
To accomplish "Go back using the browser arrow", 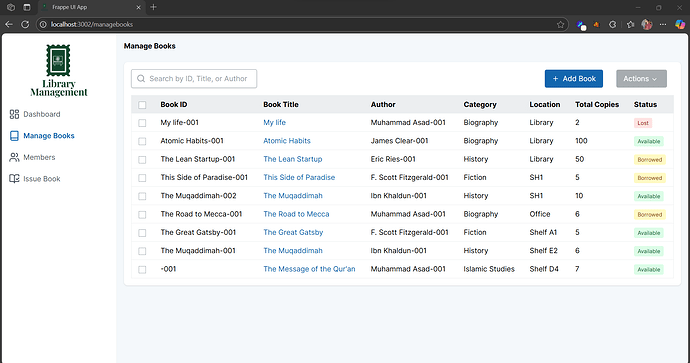I will pos(9,25).
